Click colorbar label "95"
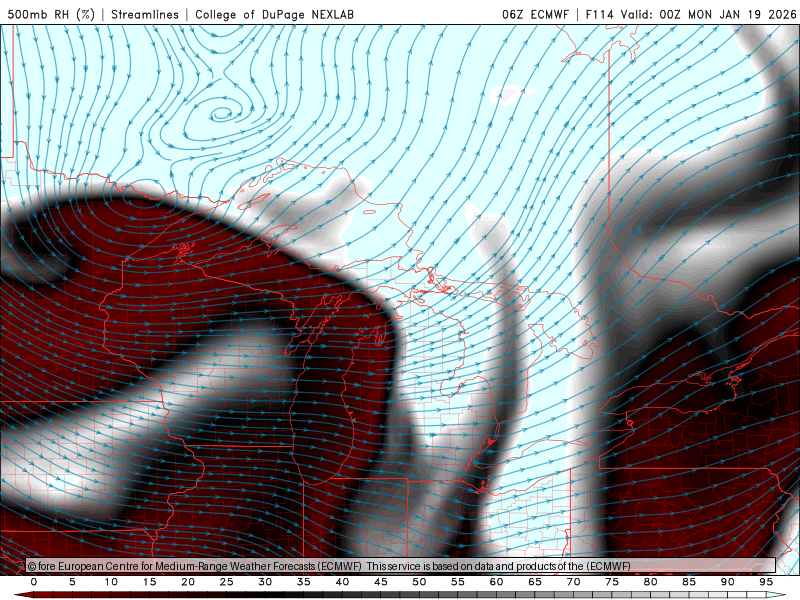800x600 pixels. tap(766, 582)
